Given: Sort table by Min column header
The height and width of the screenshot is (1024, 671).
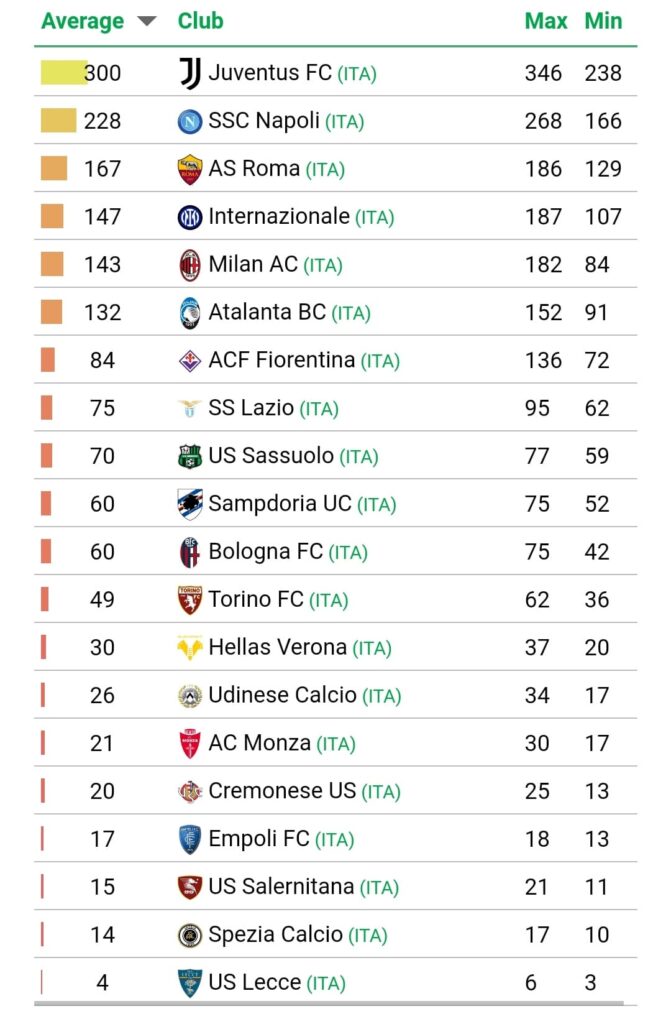Looking at the screenshot, I should 602,21.
